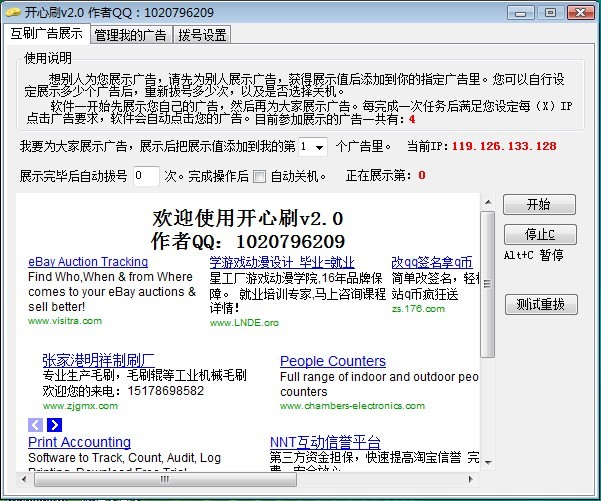The height and width of the screenshot is (501, 601).
Task: Open the 拨号设置 tab
Action: click(202, 35)
